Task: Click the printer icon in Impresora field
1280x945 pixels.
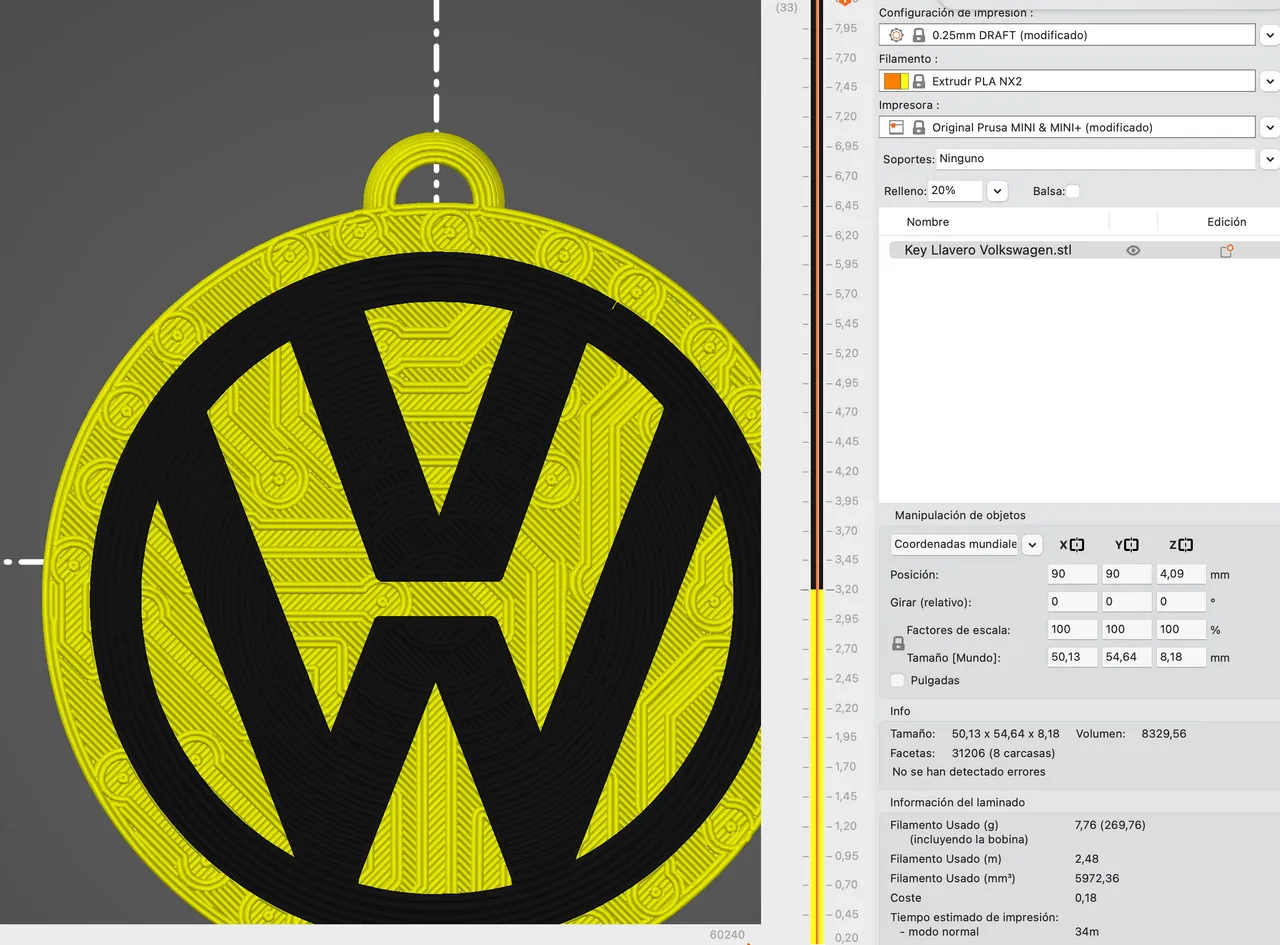Action: 896,127
